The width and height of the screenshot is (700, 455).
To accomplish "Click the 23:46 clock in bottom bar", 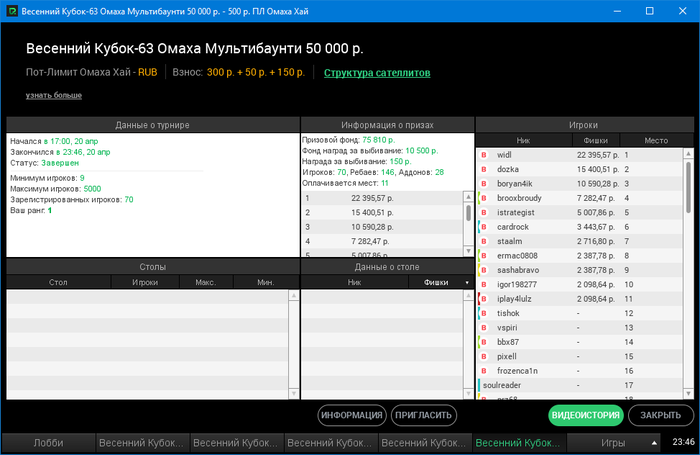I will point(683,442).
